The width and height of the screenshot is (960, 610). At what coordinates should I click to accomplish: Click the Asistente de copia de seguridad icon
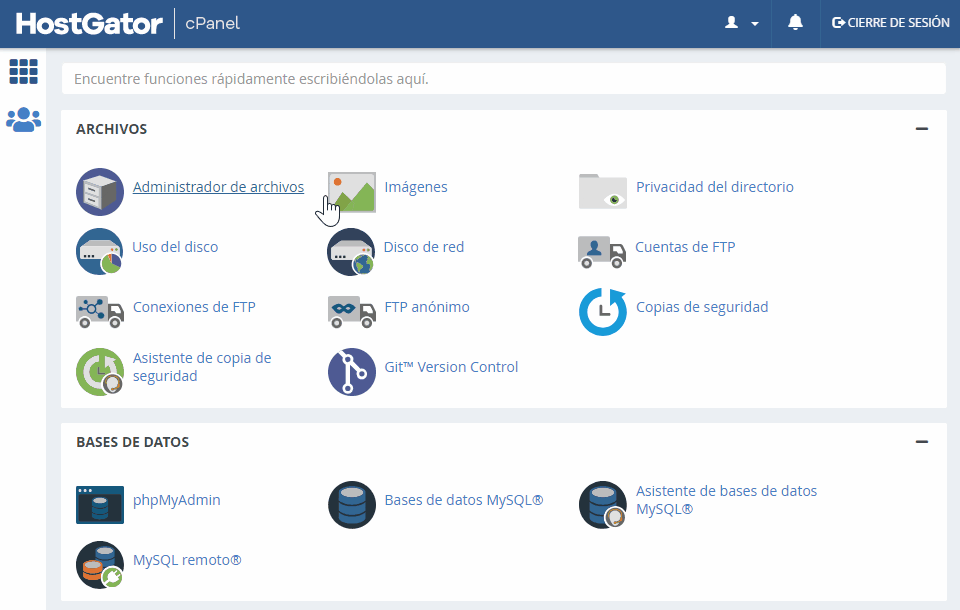(x=100, y=372)
